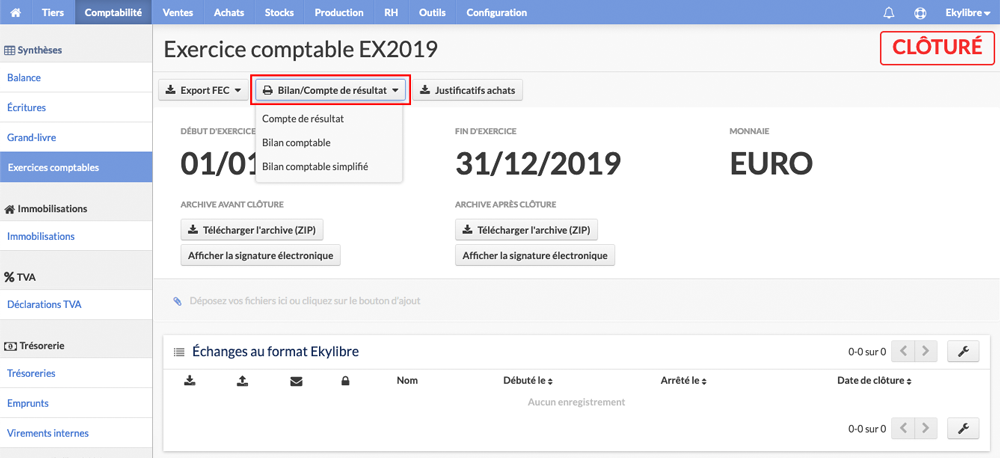This screenshot has height=458, width=1000.
Task: Show electronic signature for archive après clôture
Action: tap(535, 255)
